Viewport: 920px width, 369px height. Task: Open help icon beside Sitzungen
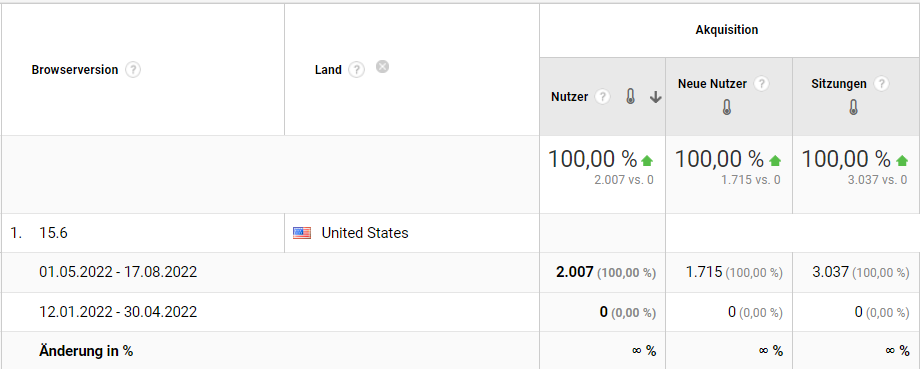click(x=881, y=84)
